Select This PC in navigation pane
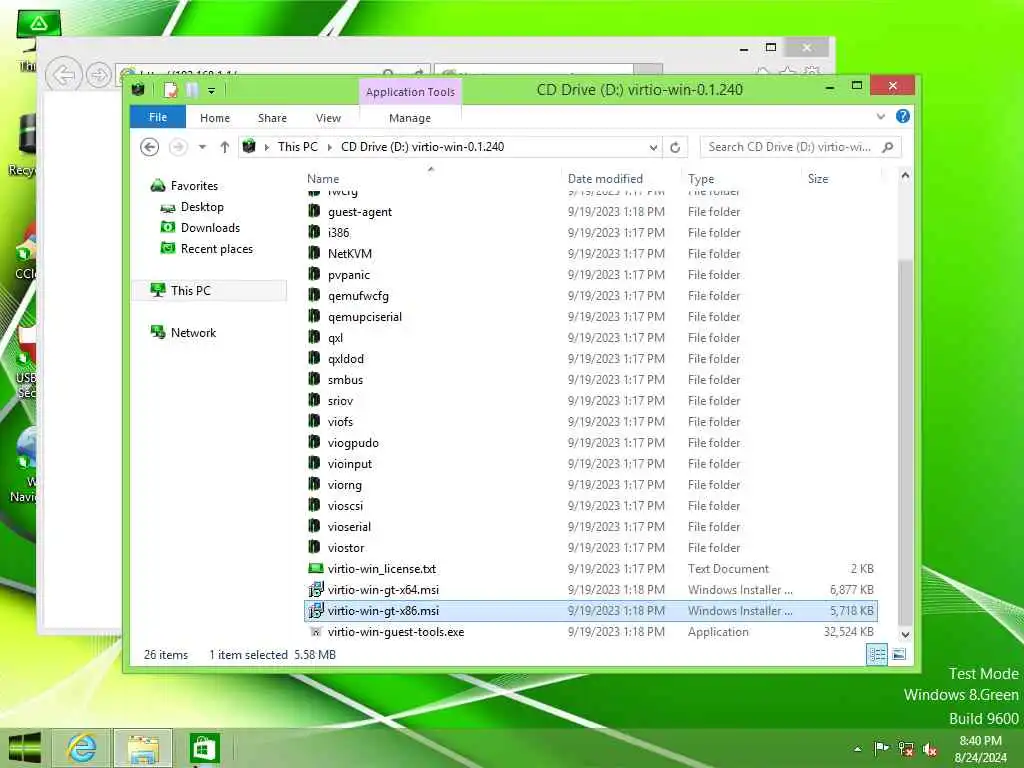 click(191, 290)
